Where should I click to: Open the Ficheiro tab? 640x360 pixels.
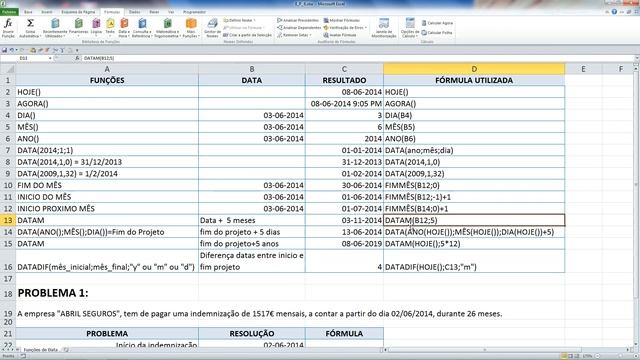(x=9, y=12)
